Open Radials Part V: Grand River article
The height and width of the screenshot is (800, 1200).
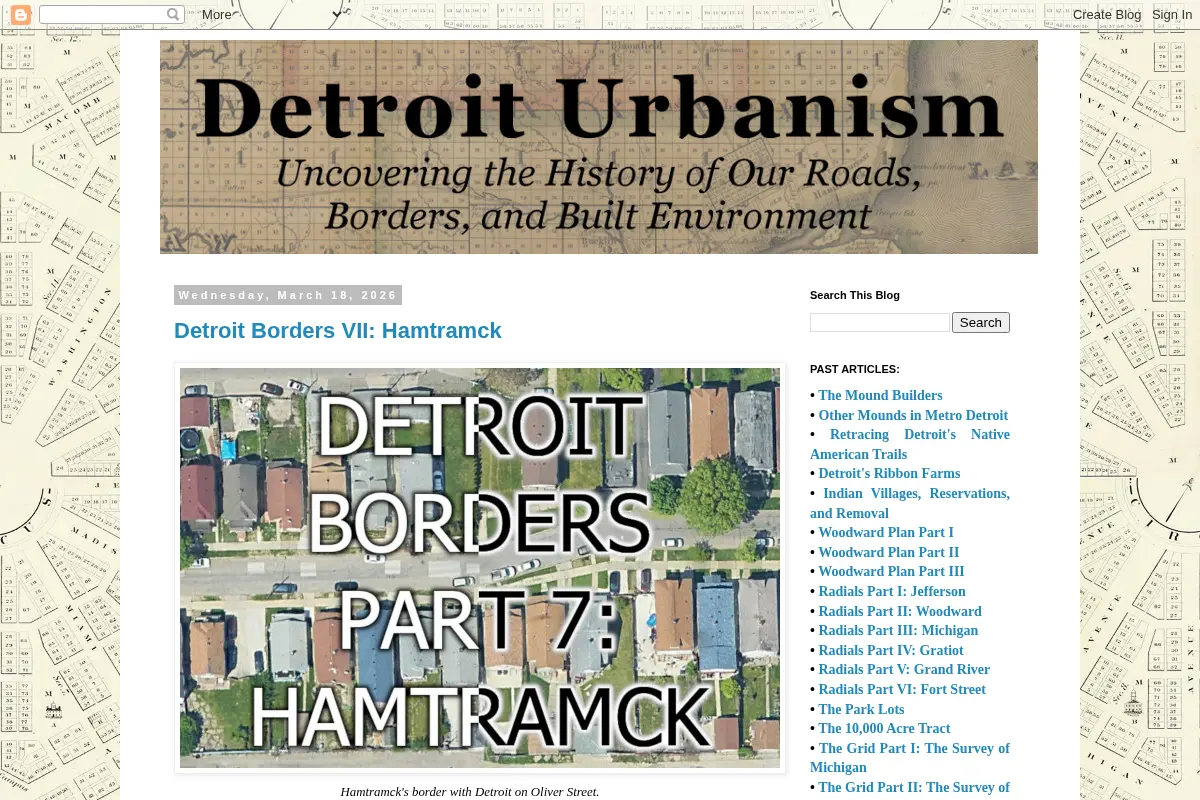(904, 670)
